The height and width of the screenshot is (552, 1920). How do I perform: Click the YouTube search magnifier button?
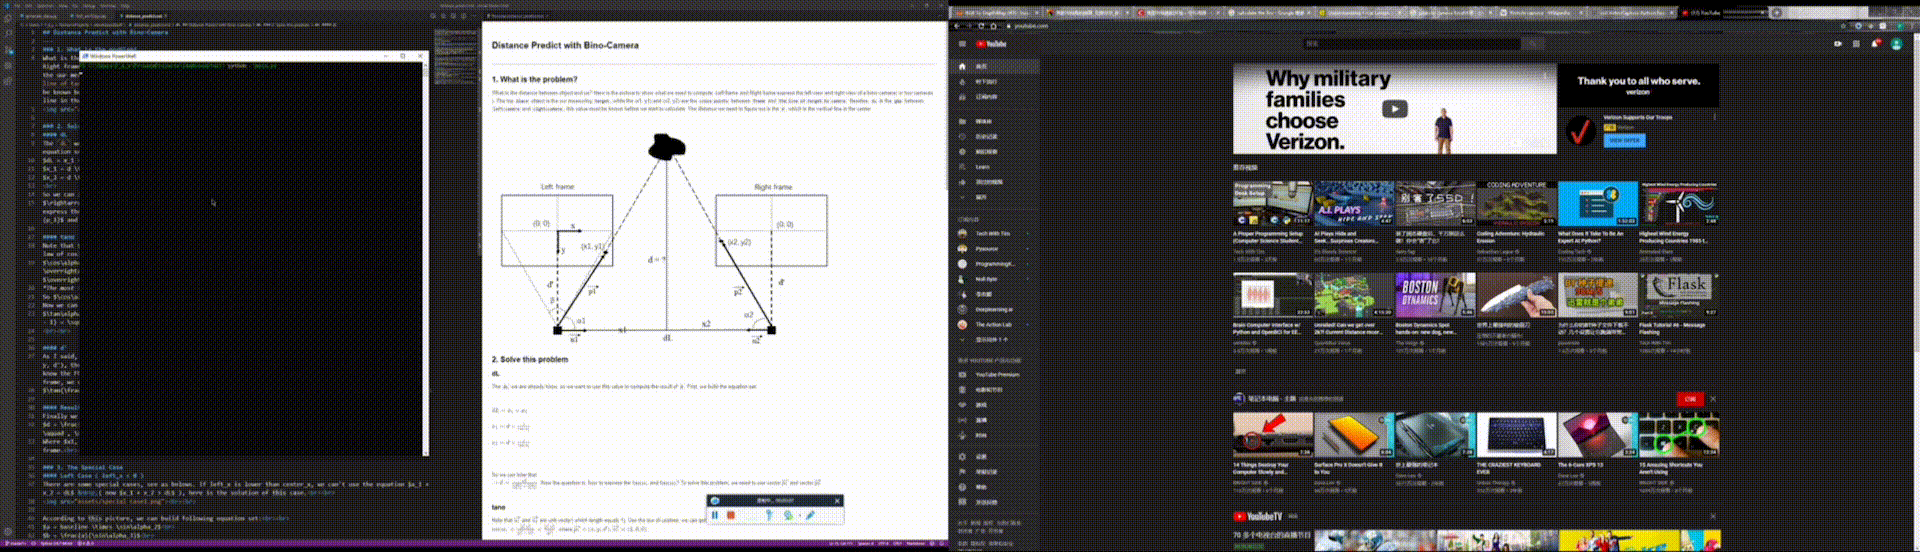click(x=1534, y=44)
